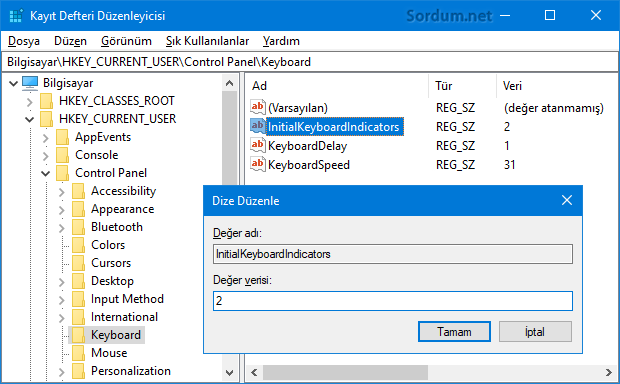Image resolution: width=620 pixels, height=384 pixels.
Task: Click the Değer adı field
Action: pyautogui.click(x=393, y=254)
